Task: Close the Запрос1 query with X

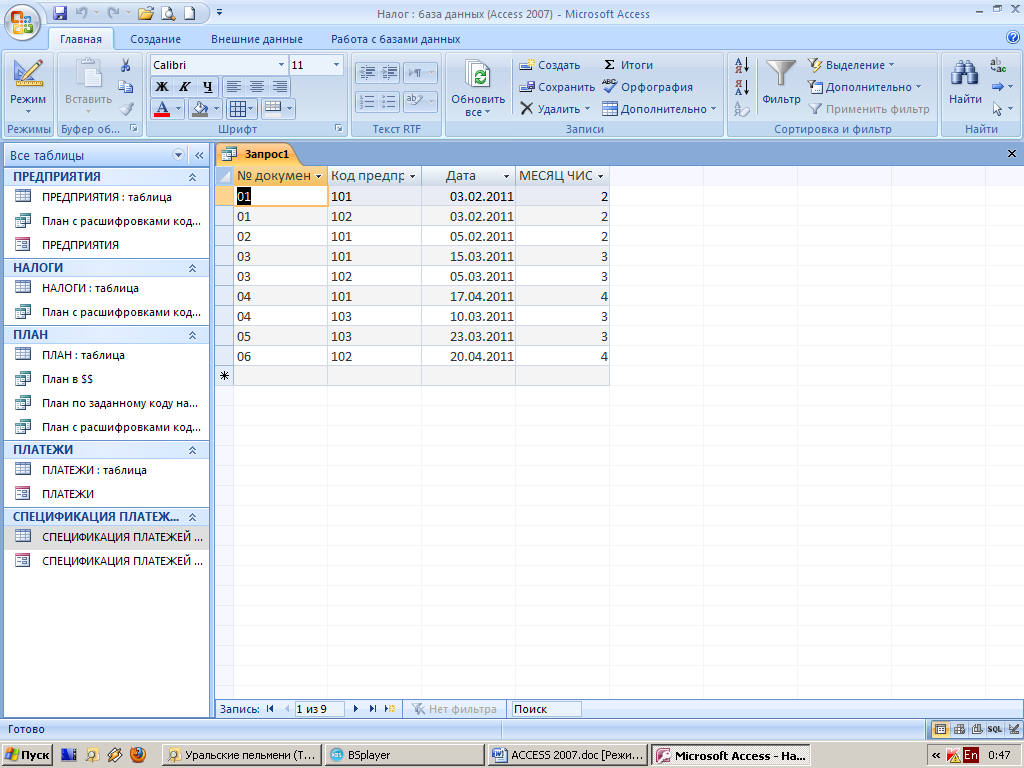Action: coord(1012,153)
